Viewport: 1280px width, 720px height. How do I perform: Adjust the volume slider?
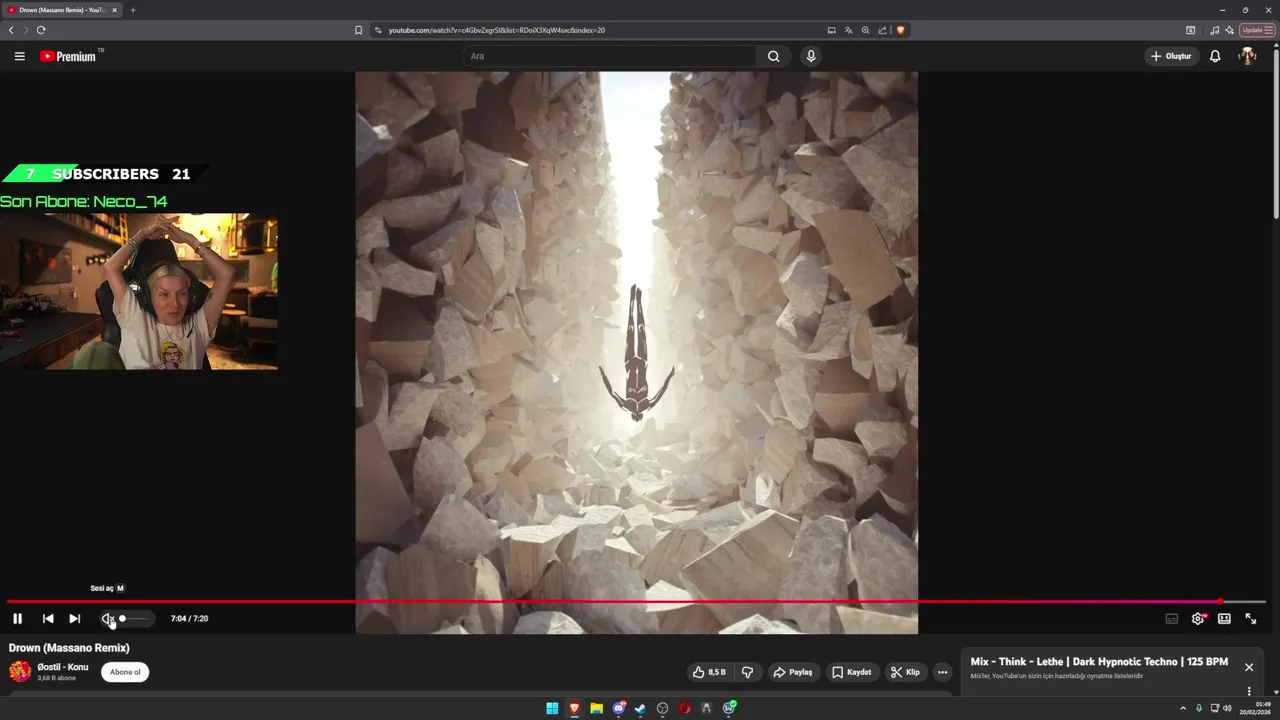[x=134, y=619]
